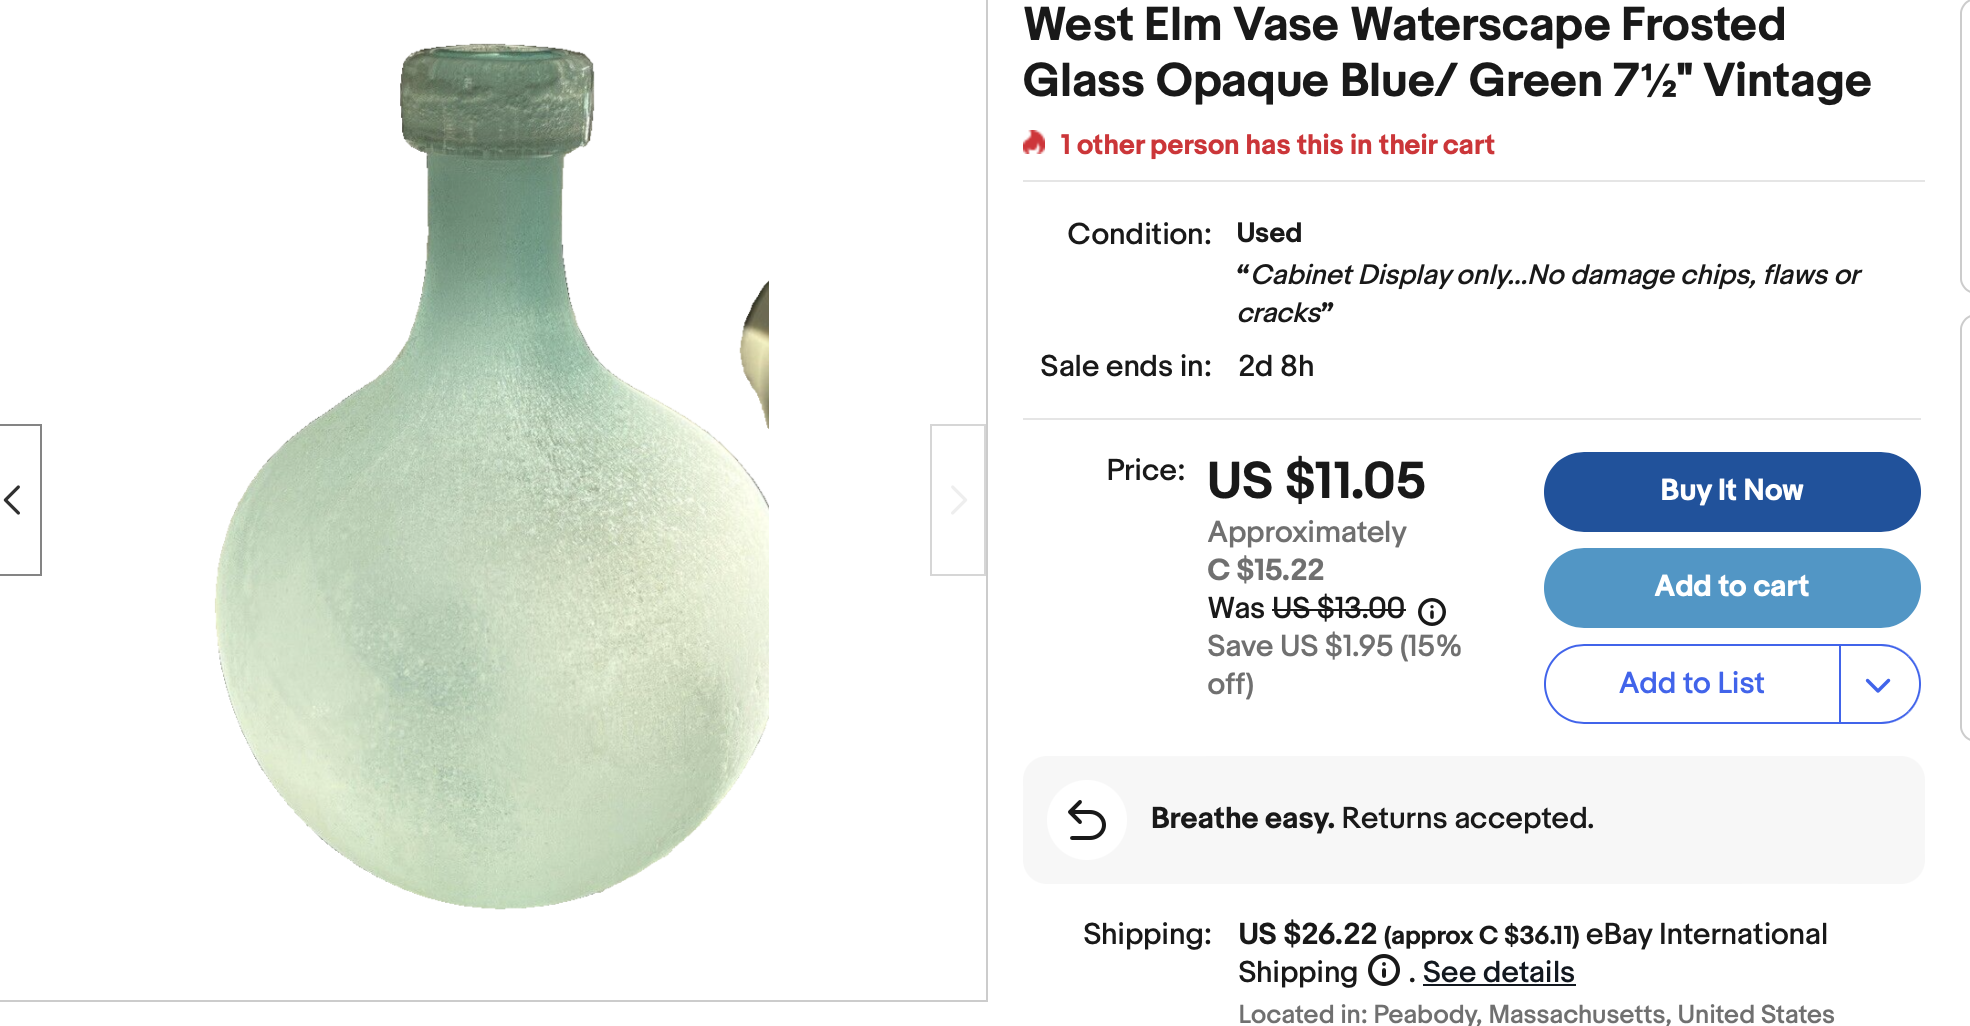Screen dimensions: 1970x1026
Task: Click the US $11.05 price
Action: tap(1316, 481)
